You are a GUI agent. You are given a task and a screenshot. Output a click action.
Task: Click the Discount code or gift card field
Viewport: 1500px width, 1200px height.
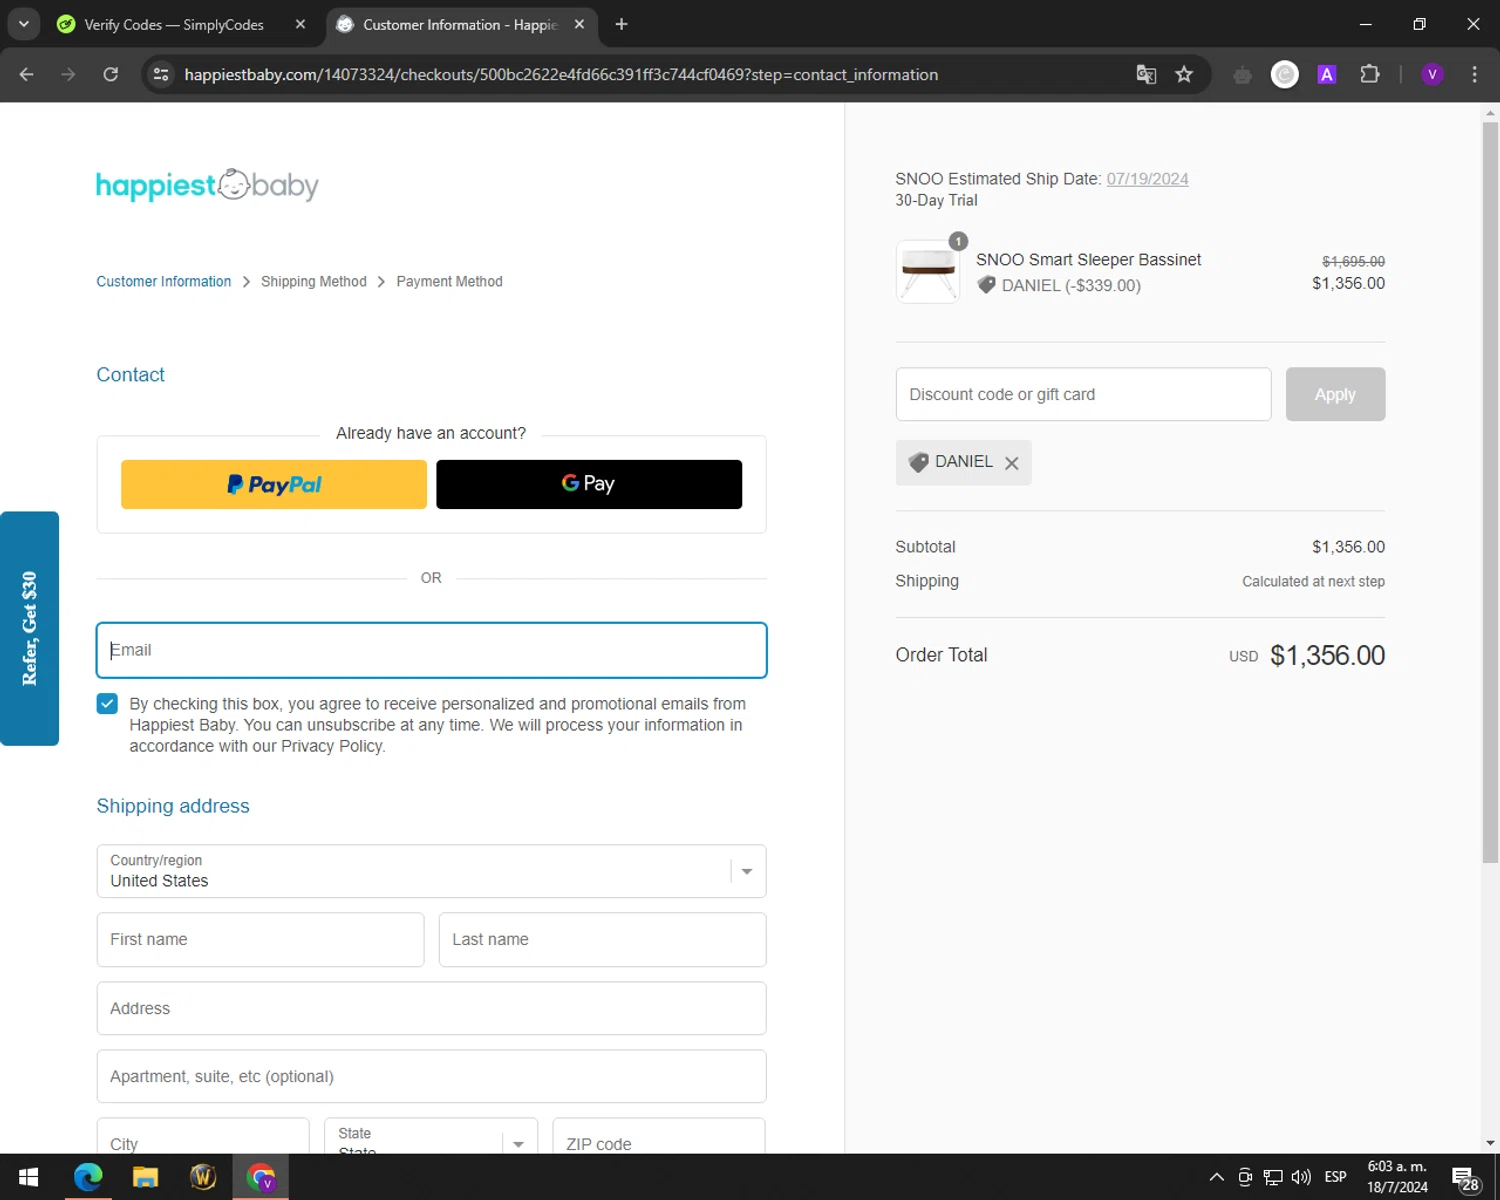[1083, 394]
